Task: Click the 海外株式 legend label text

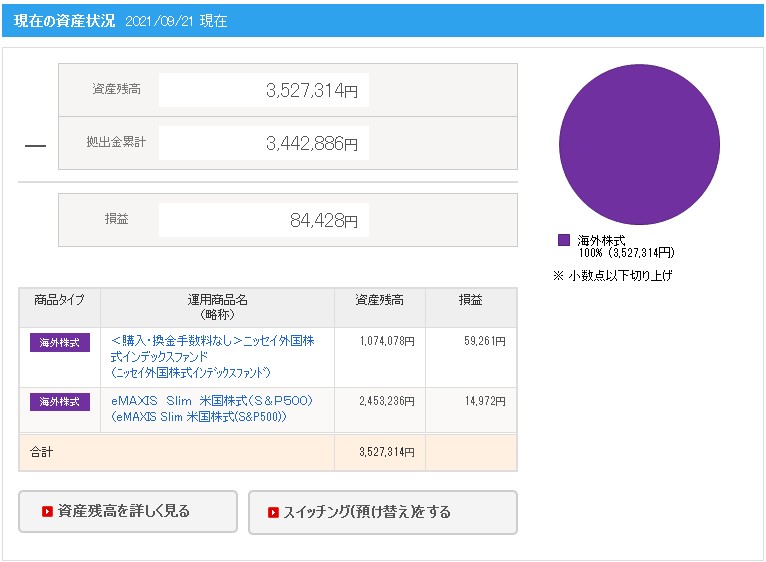Action: (601, 240)
